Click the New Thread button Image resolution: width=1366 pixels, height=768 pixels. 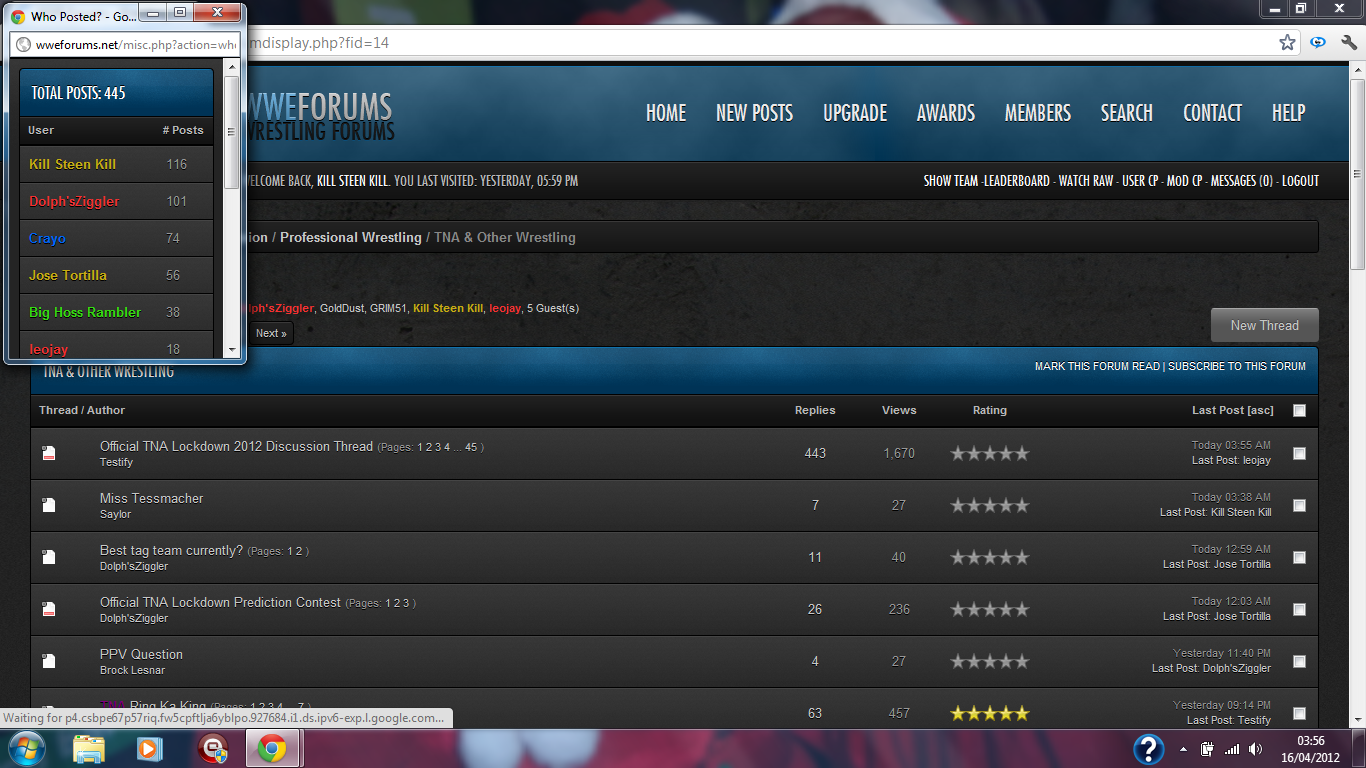pos(1264,325)
